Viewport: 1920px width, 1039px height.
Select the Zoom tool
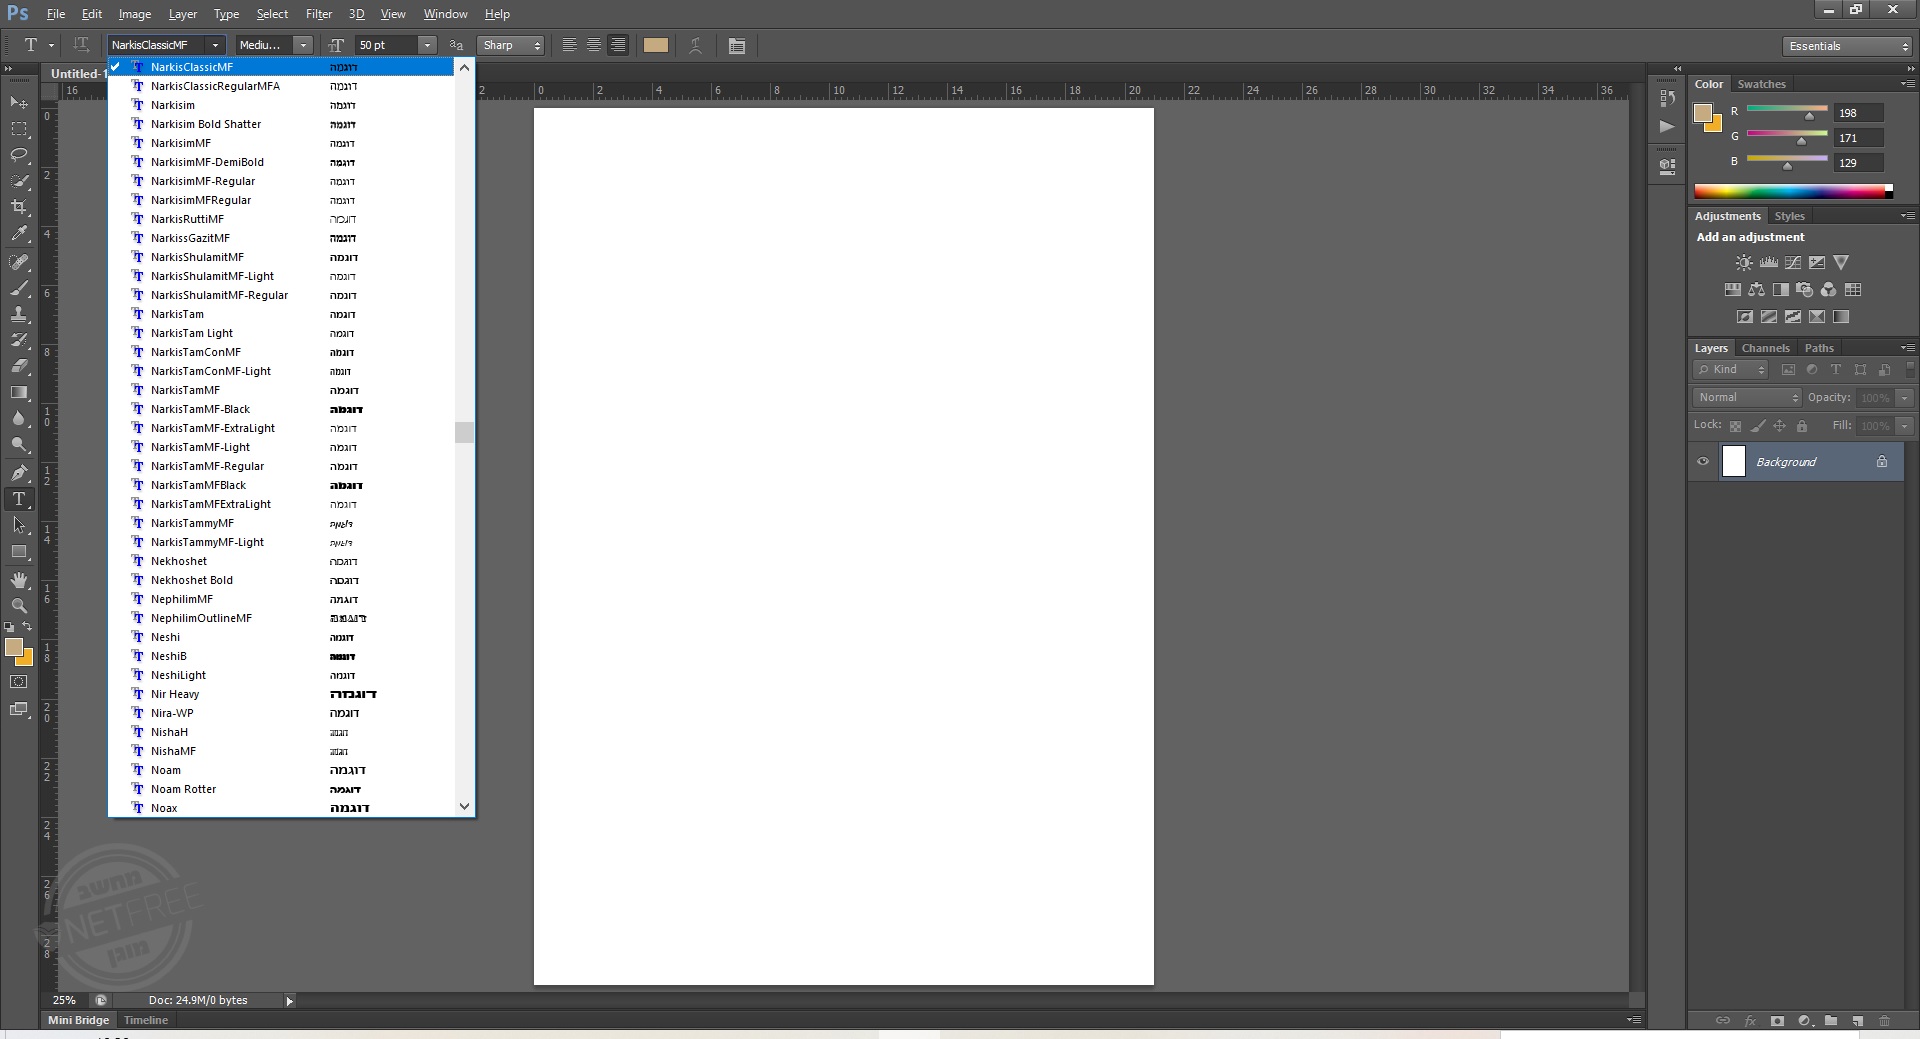click(x=19, y=606)
